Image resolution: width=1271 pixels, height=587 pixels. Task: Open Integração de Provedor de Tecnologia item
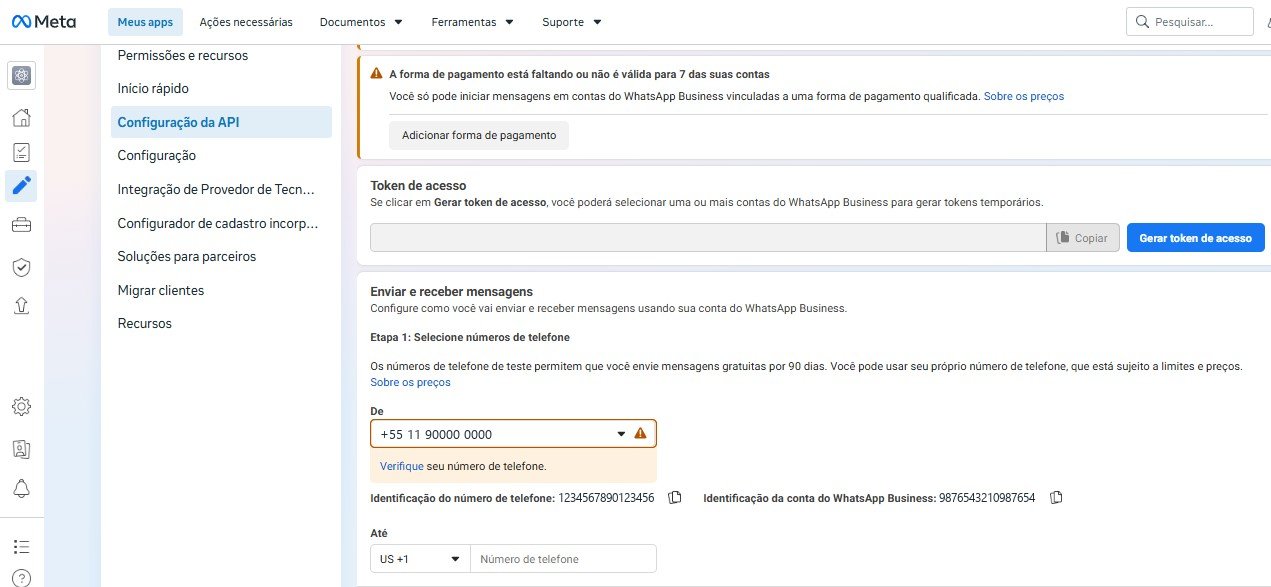(x=216, y=189)
